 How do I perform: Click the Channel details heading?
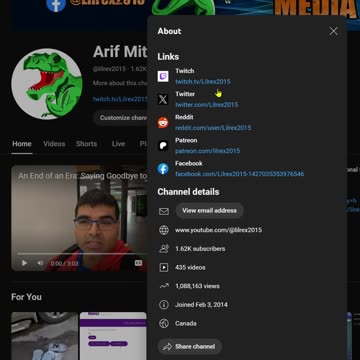[x=188, y=192]
